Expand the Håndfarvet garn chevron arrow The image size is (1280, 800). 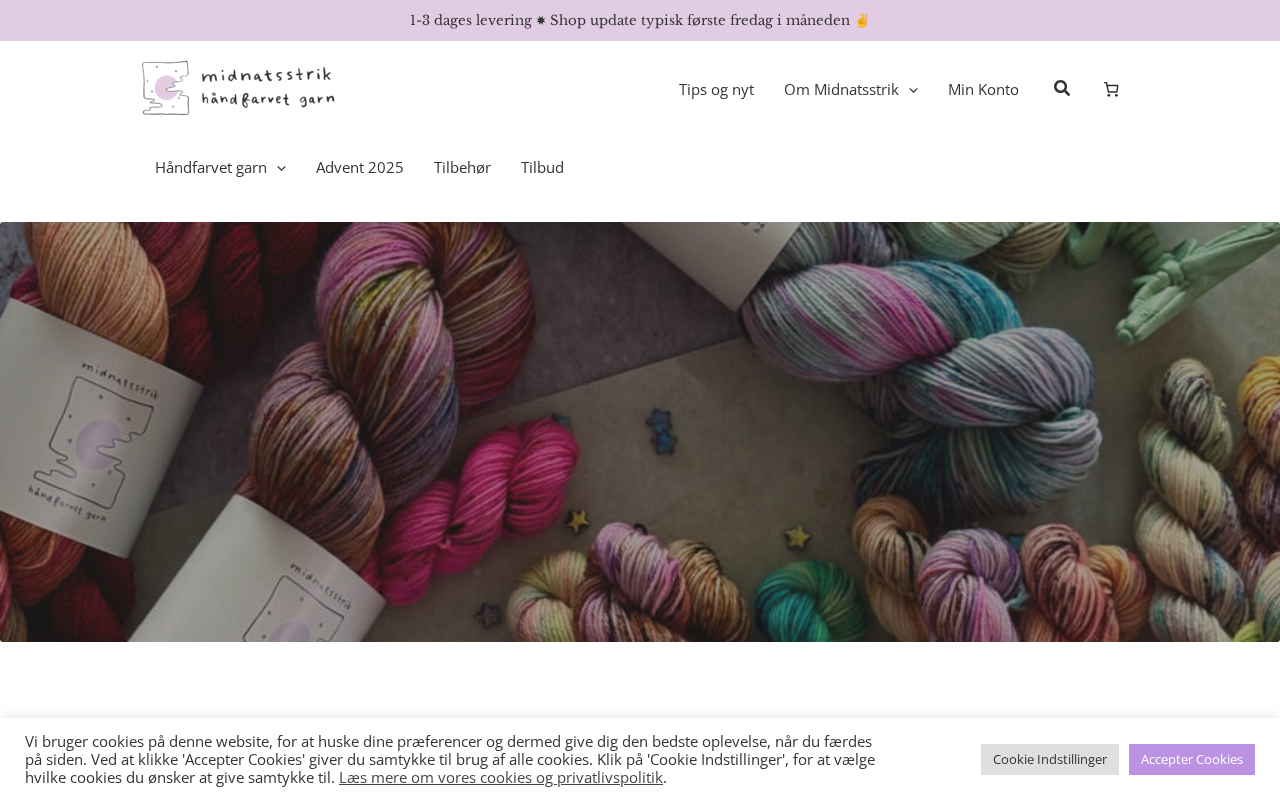click(x=281, y=168)
